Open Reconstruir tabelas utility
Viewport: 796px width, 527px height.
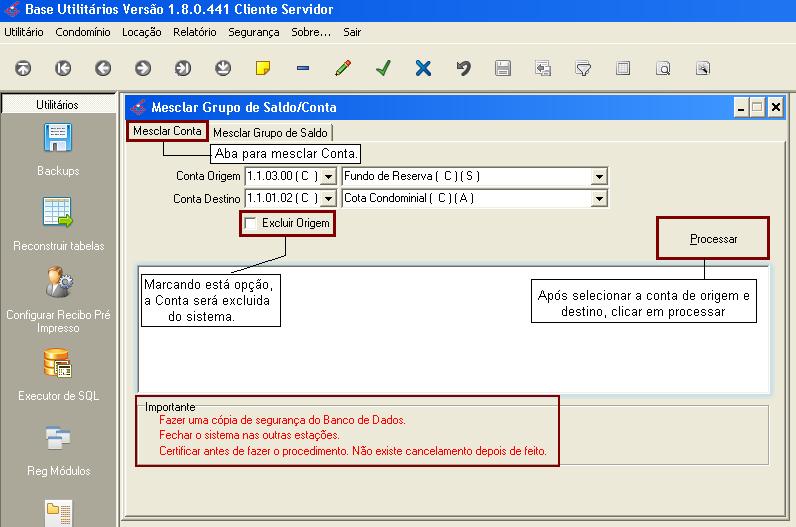(58, 224)
